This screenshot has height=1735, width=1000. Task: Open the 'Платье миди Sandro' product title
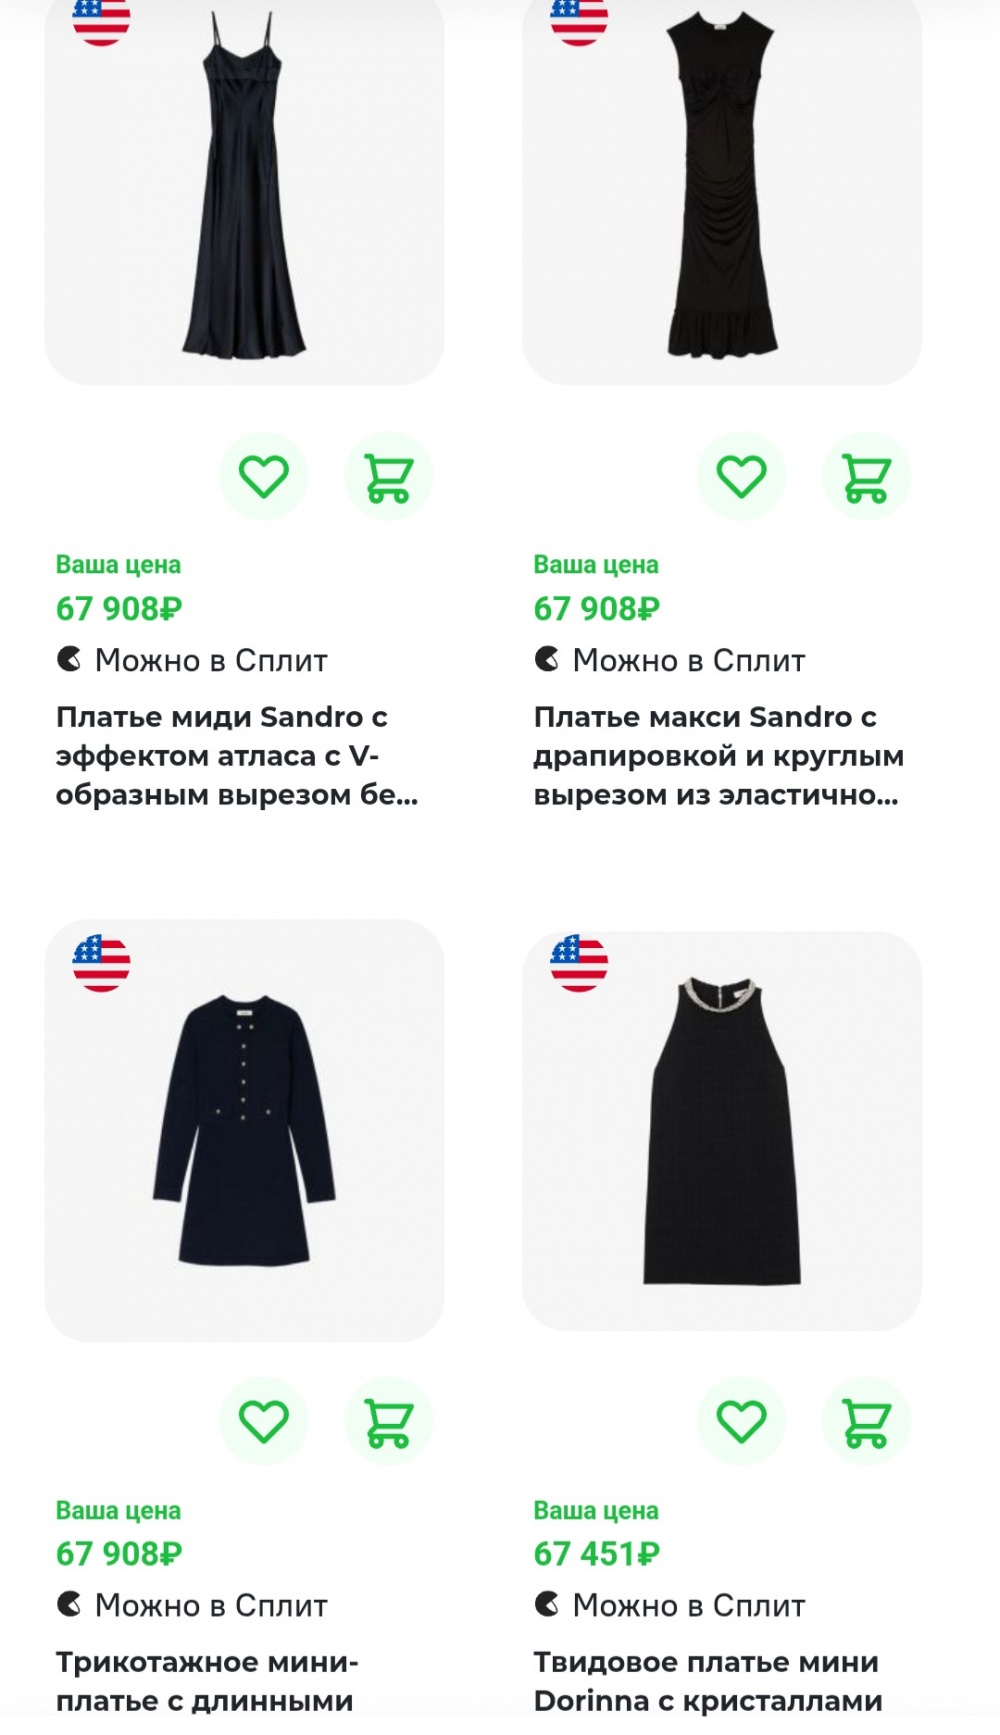pos(236,756)
